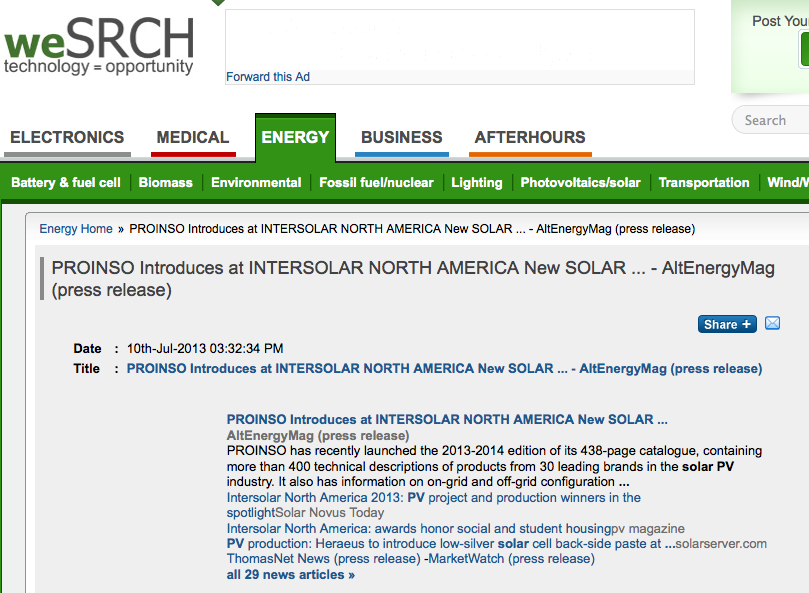
Task: Click into the Search field
Action: pos(771,120)
